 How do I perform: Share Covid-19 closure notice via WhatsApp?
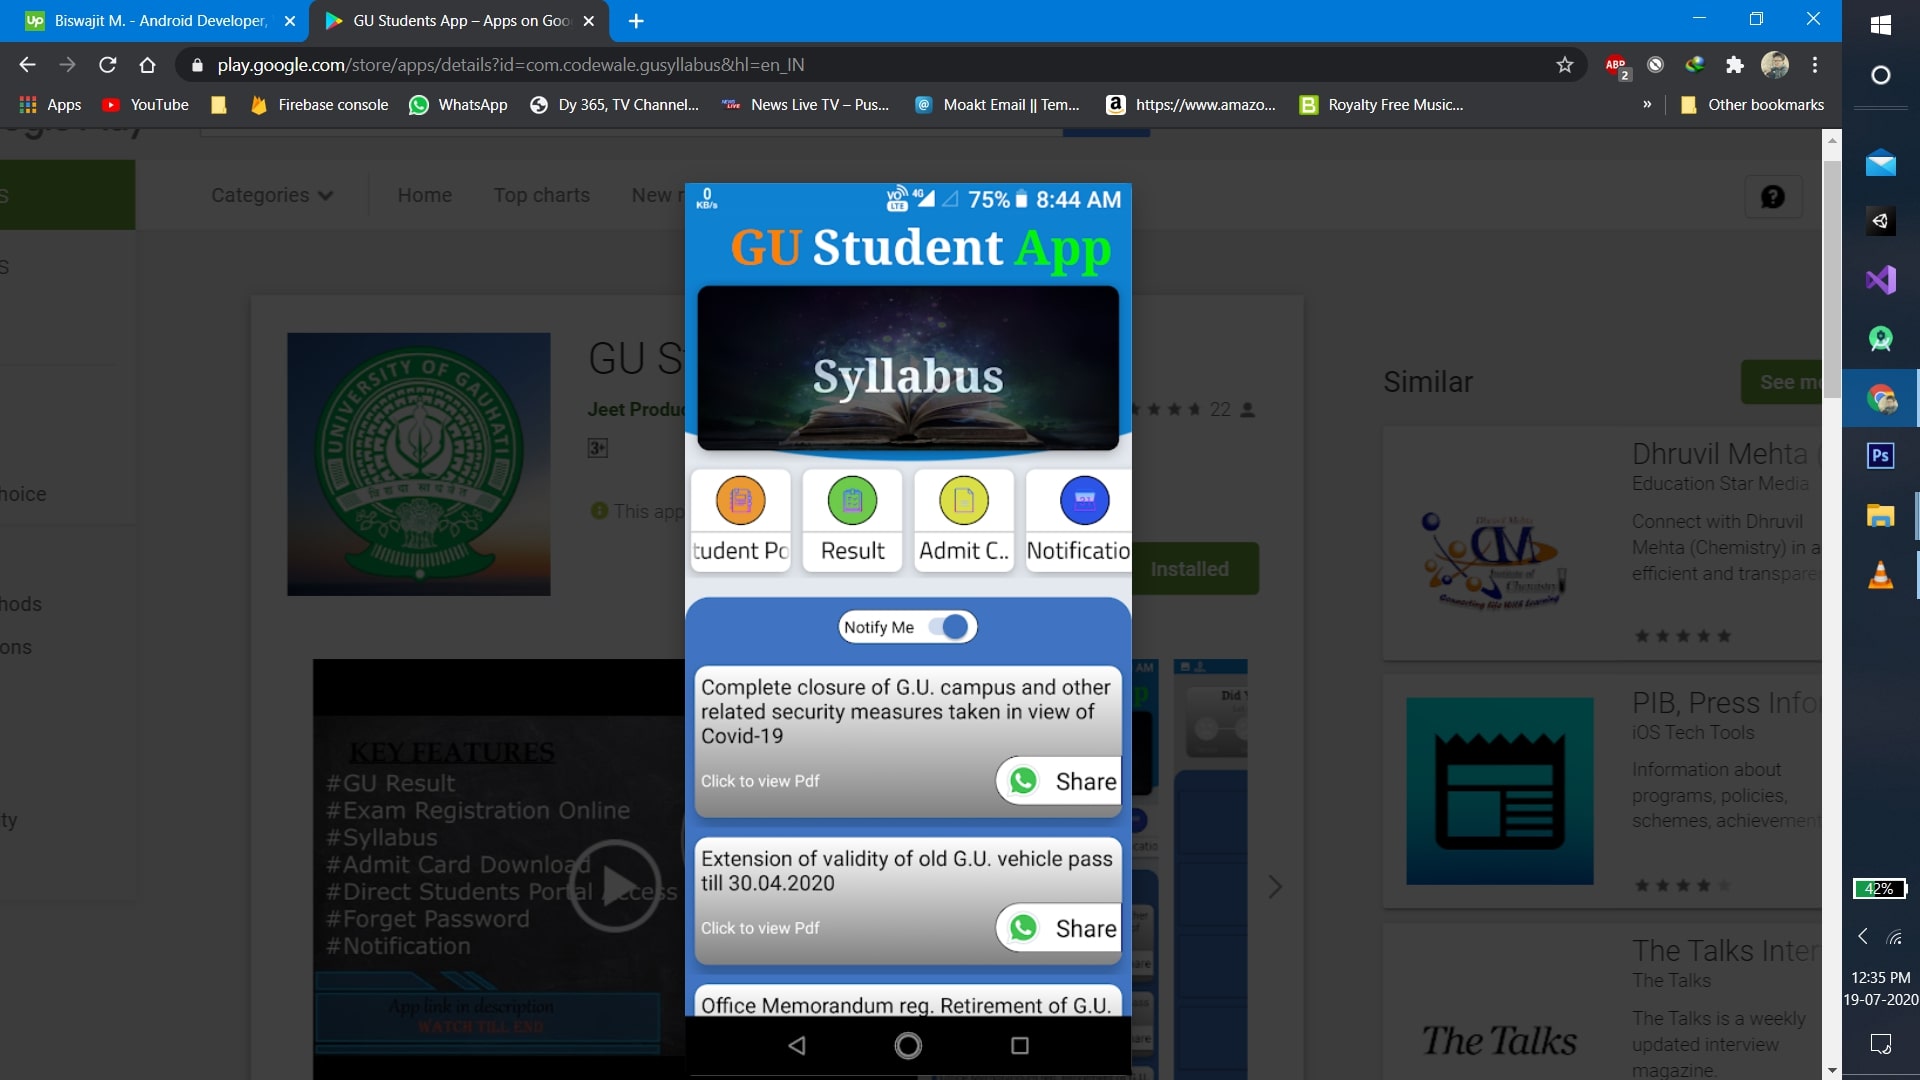coord(1059,781)
